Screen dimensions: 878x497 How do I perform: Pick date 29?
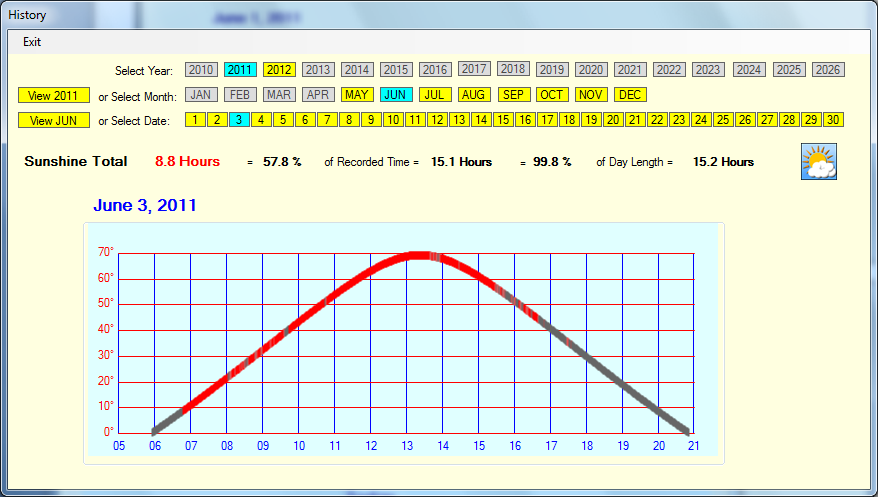click(x=811, y=120)
